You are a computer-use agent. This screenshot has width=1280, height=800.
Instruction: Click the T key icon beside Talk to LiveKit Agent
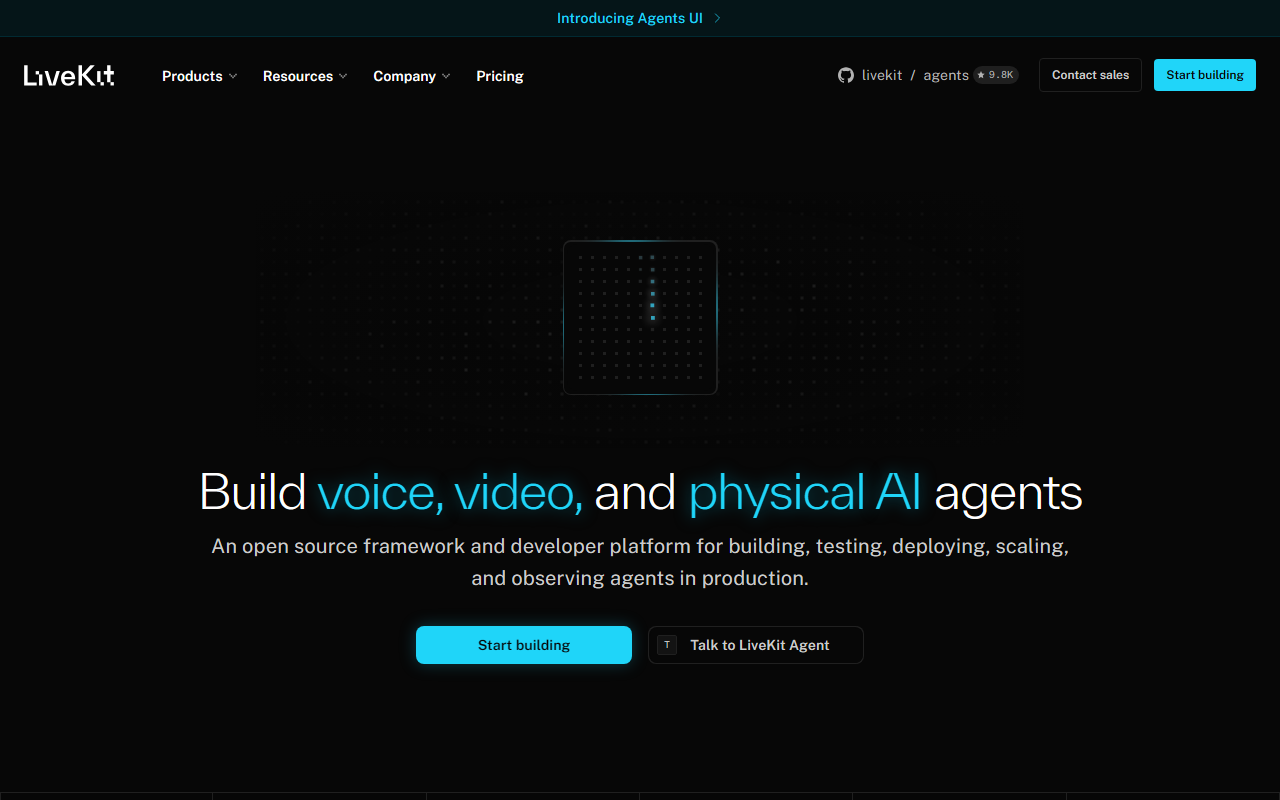pyautogui.click(x=667, y=645)
